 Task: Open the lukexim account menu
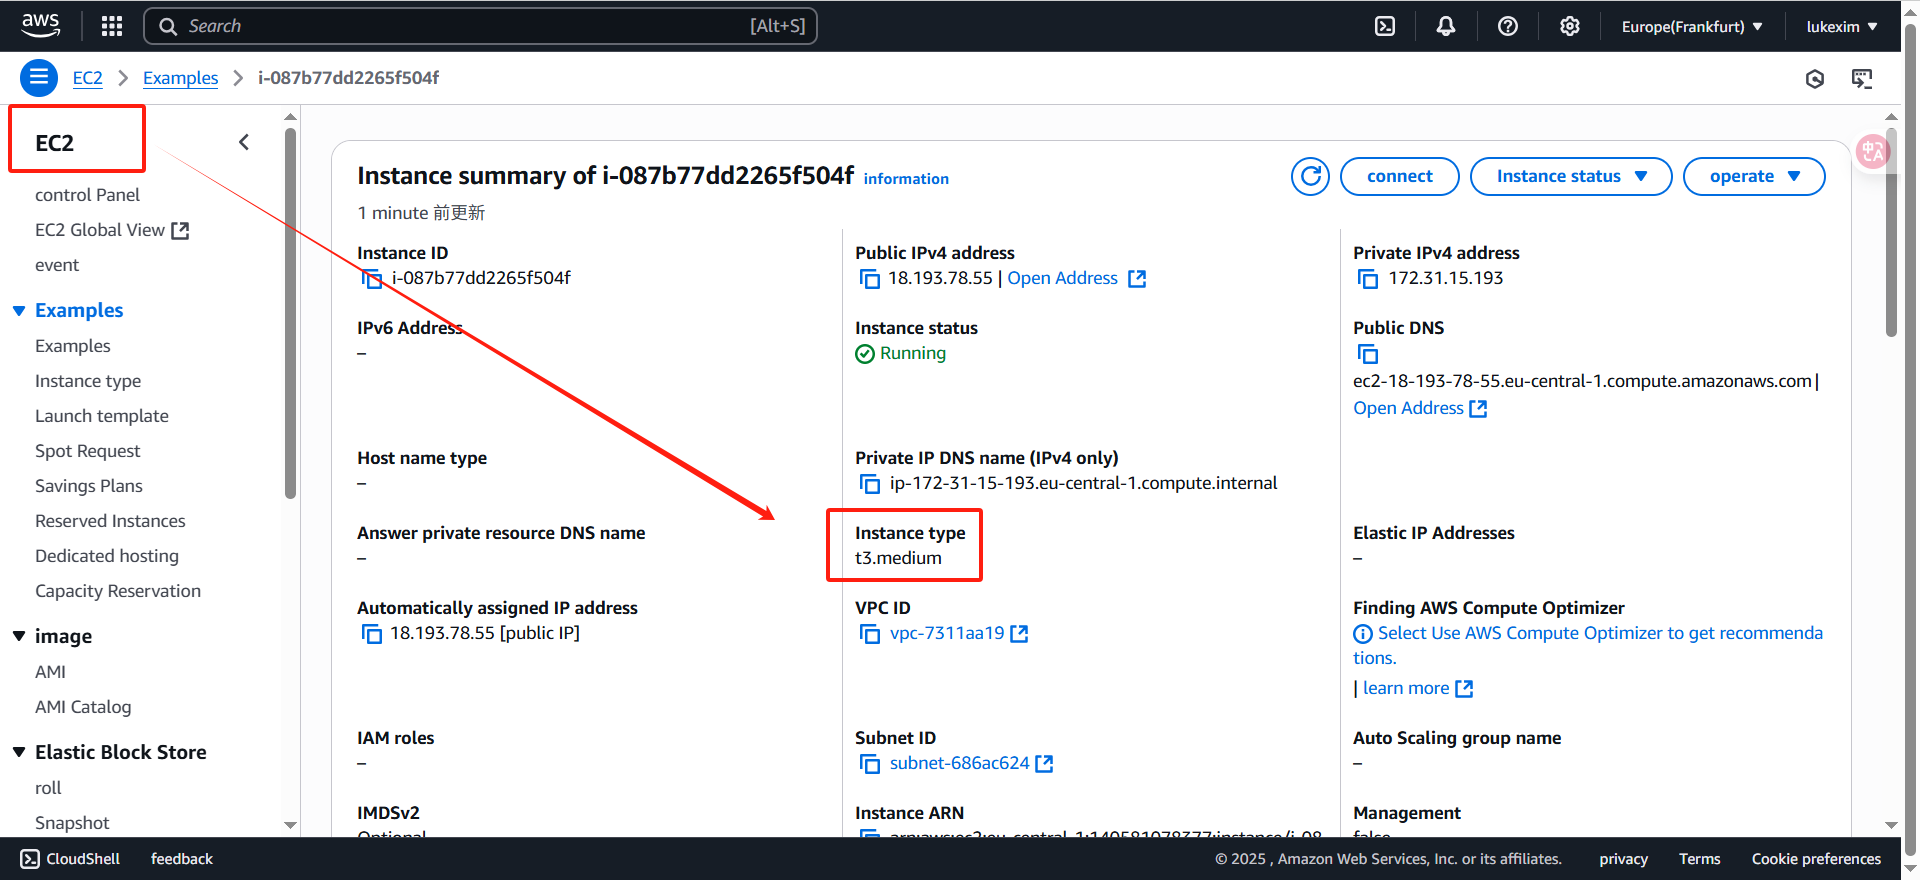point(1842,26)
